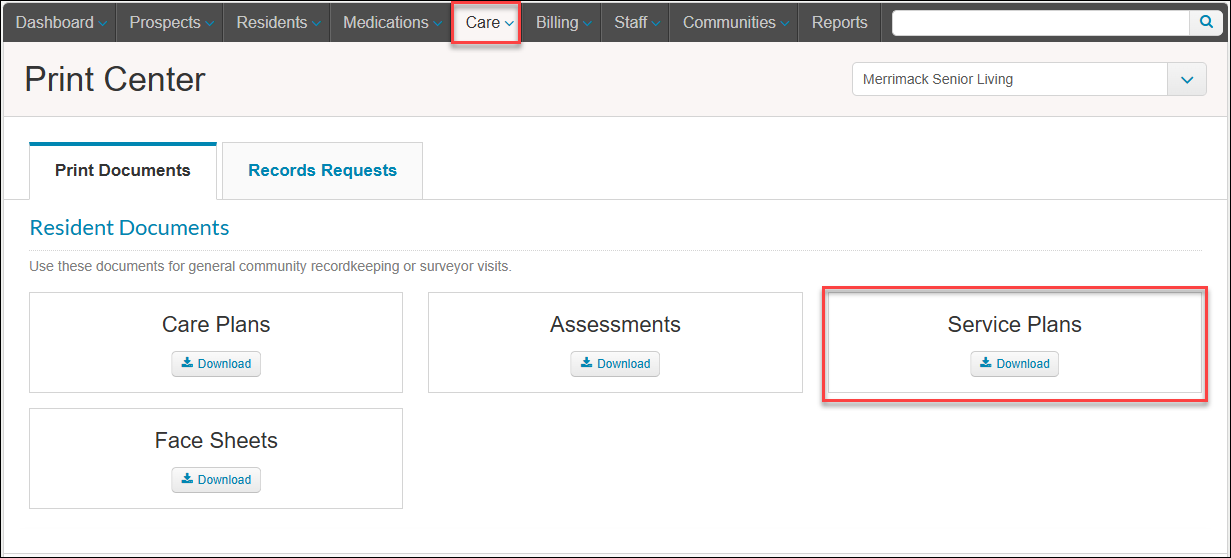The width and height of the screenshot is (1231, 558).
Task: Switch to the Print Documents tab
Action: pos(123,171)
